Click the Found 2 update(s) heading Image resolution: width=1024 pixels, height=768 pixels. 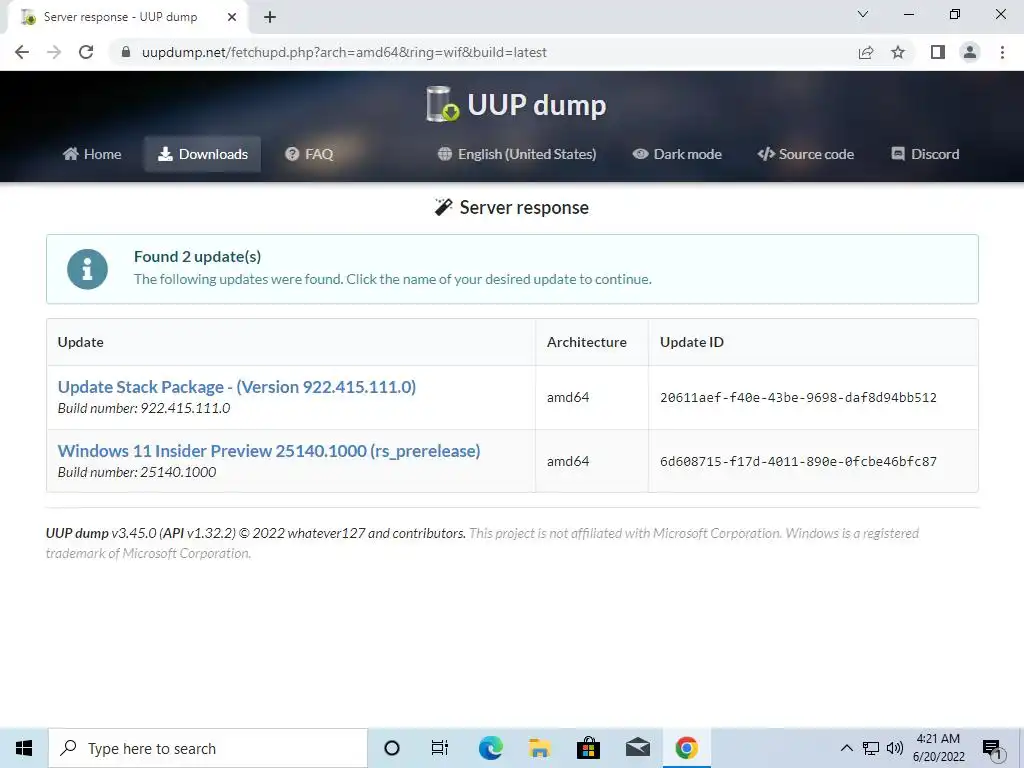click(197, 257)
